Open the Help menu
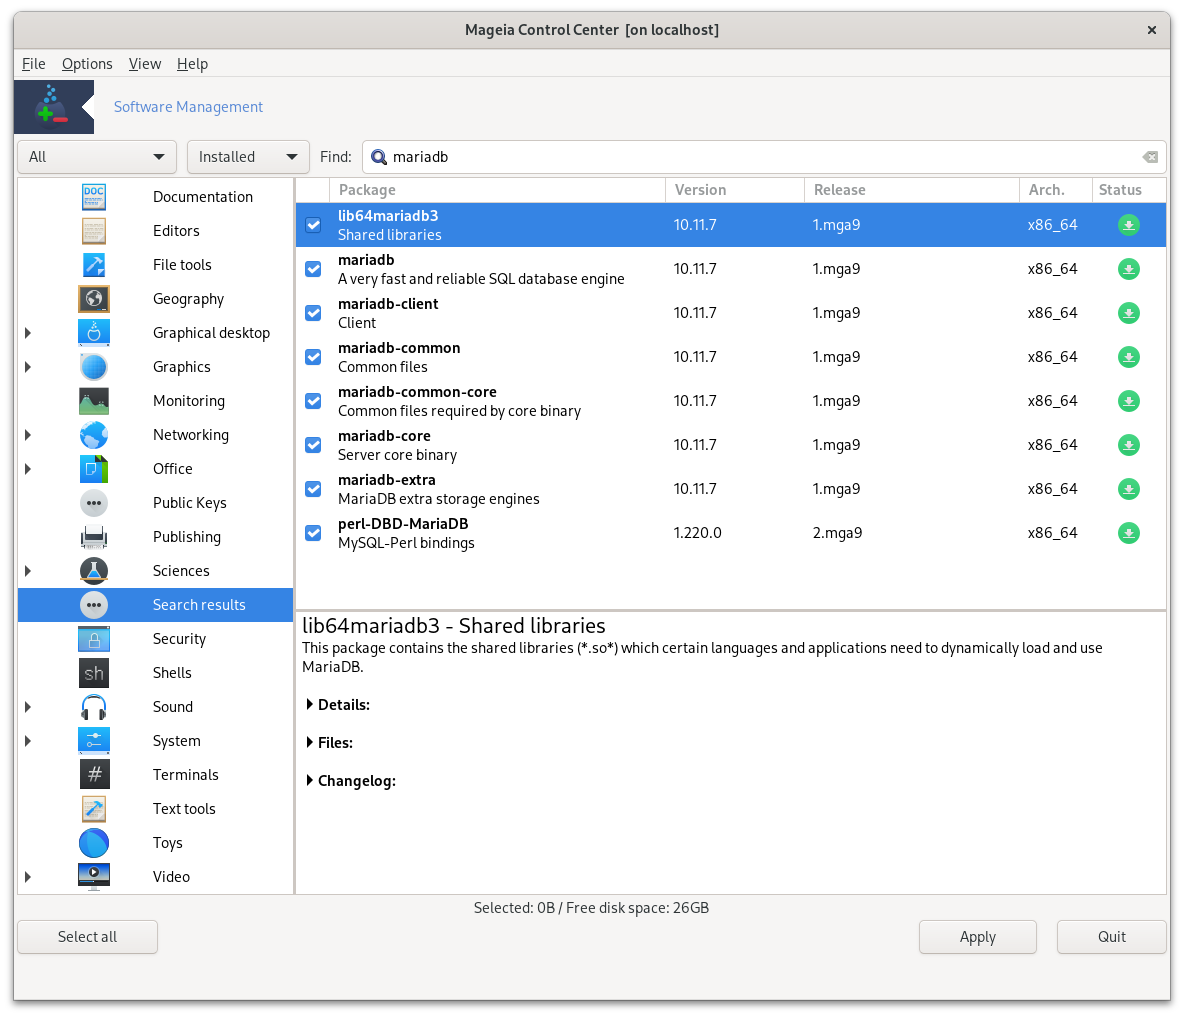Image resolution: width=1184 pixels, height=1017 pixels. tap(192, 64)
